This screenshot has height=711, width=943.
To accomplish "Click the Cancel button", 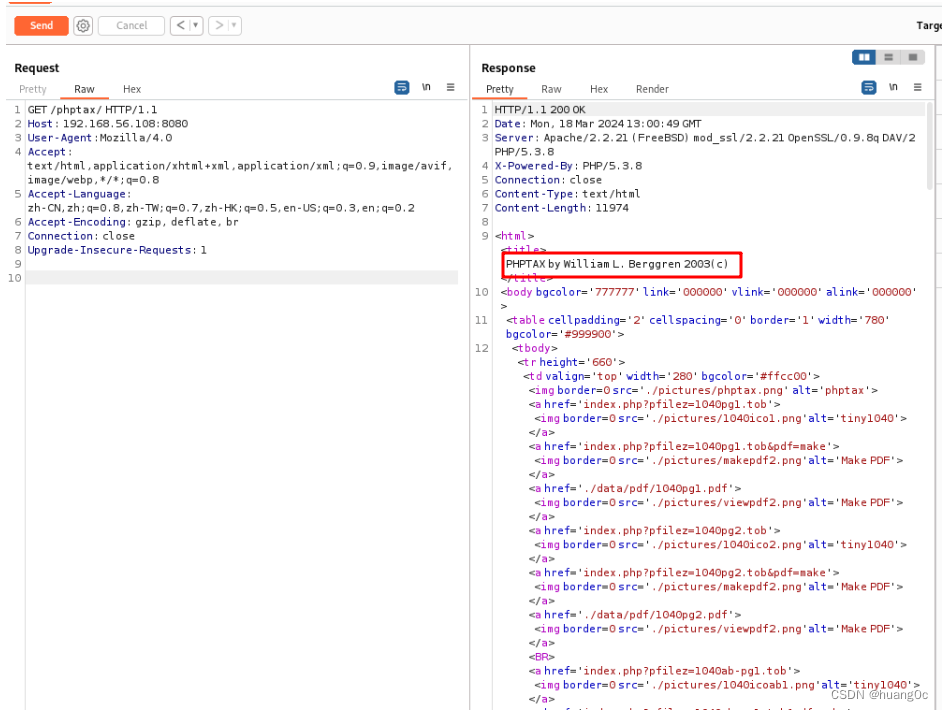I will [131, 25].
